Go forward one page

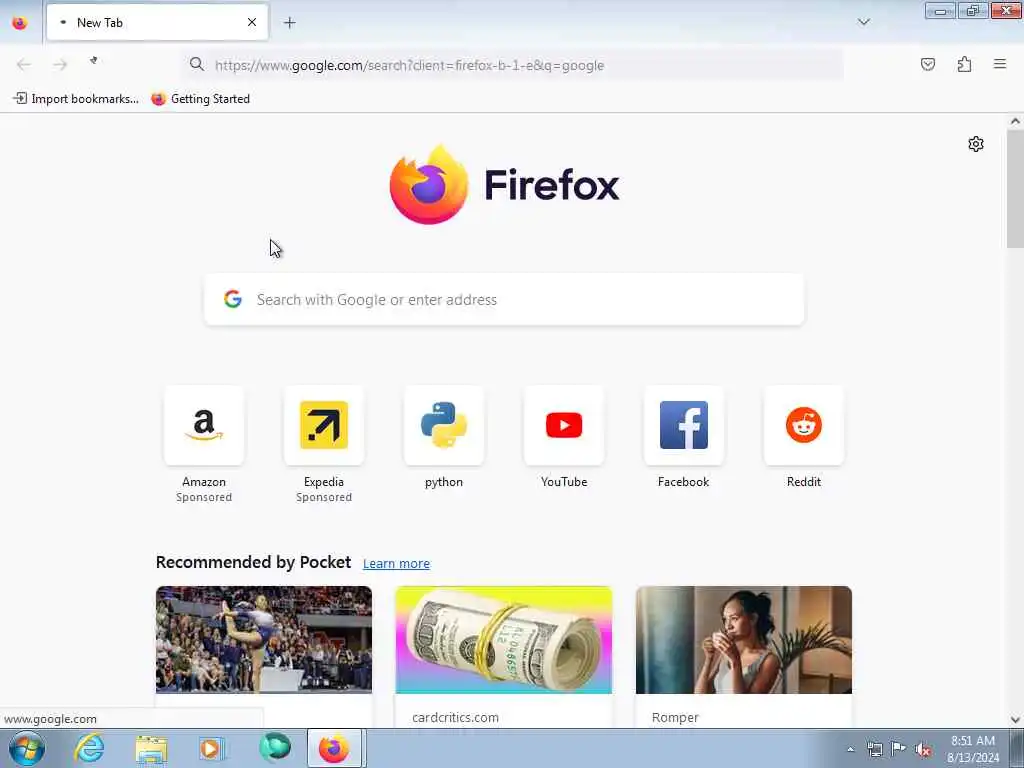pos(60,64)
